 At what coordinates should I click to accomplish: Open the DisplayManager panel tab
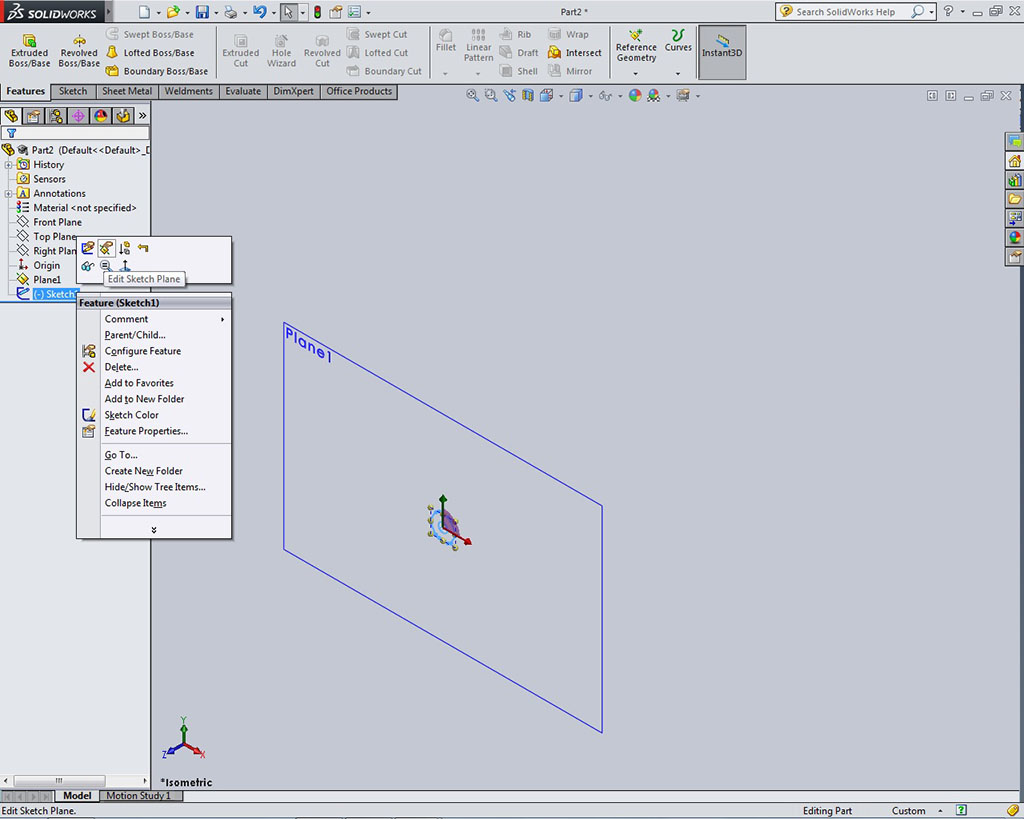pyautogui.click(x=100, y=116)
